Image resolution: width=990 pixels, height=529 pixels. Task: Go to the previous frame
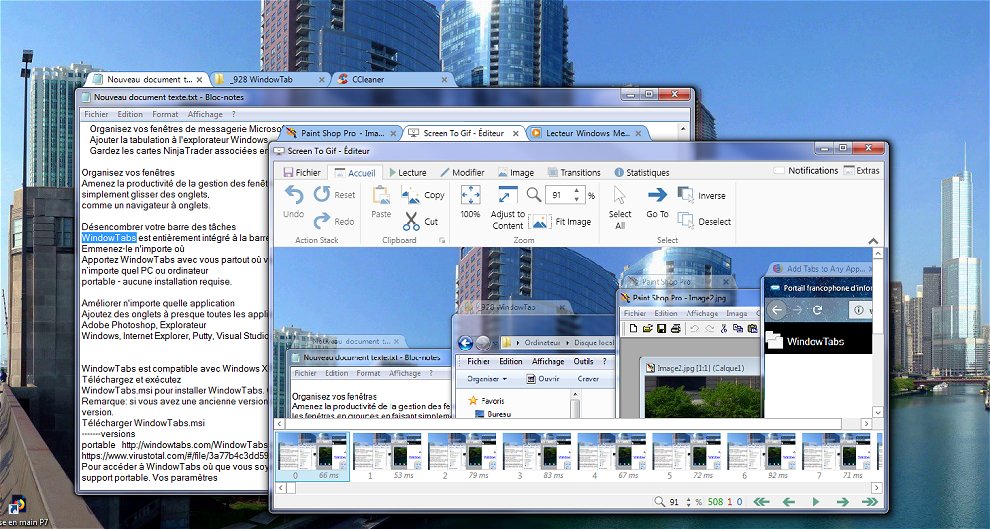[x=789, y=502]
